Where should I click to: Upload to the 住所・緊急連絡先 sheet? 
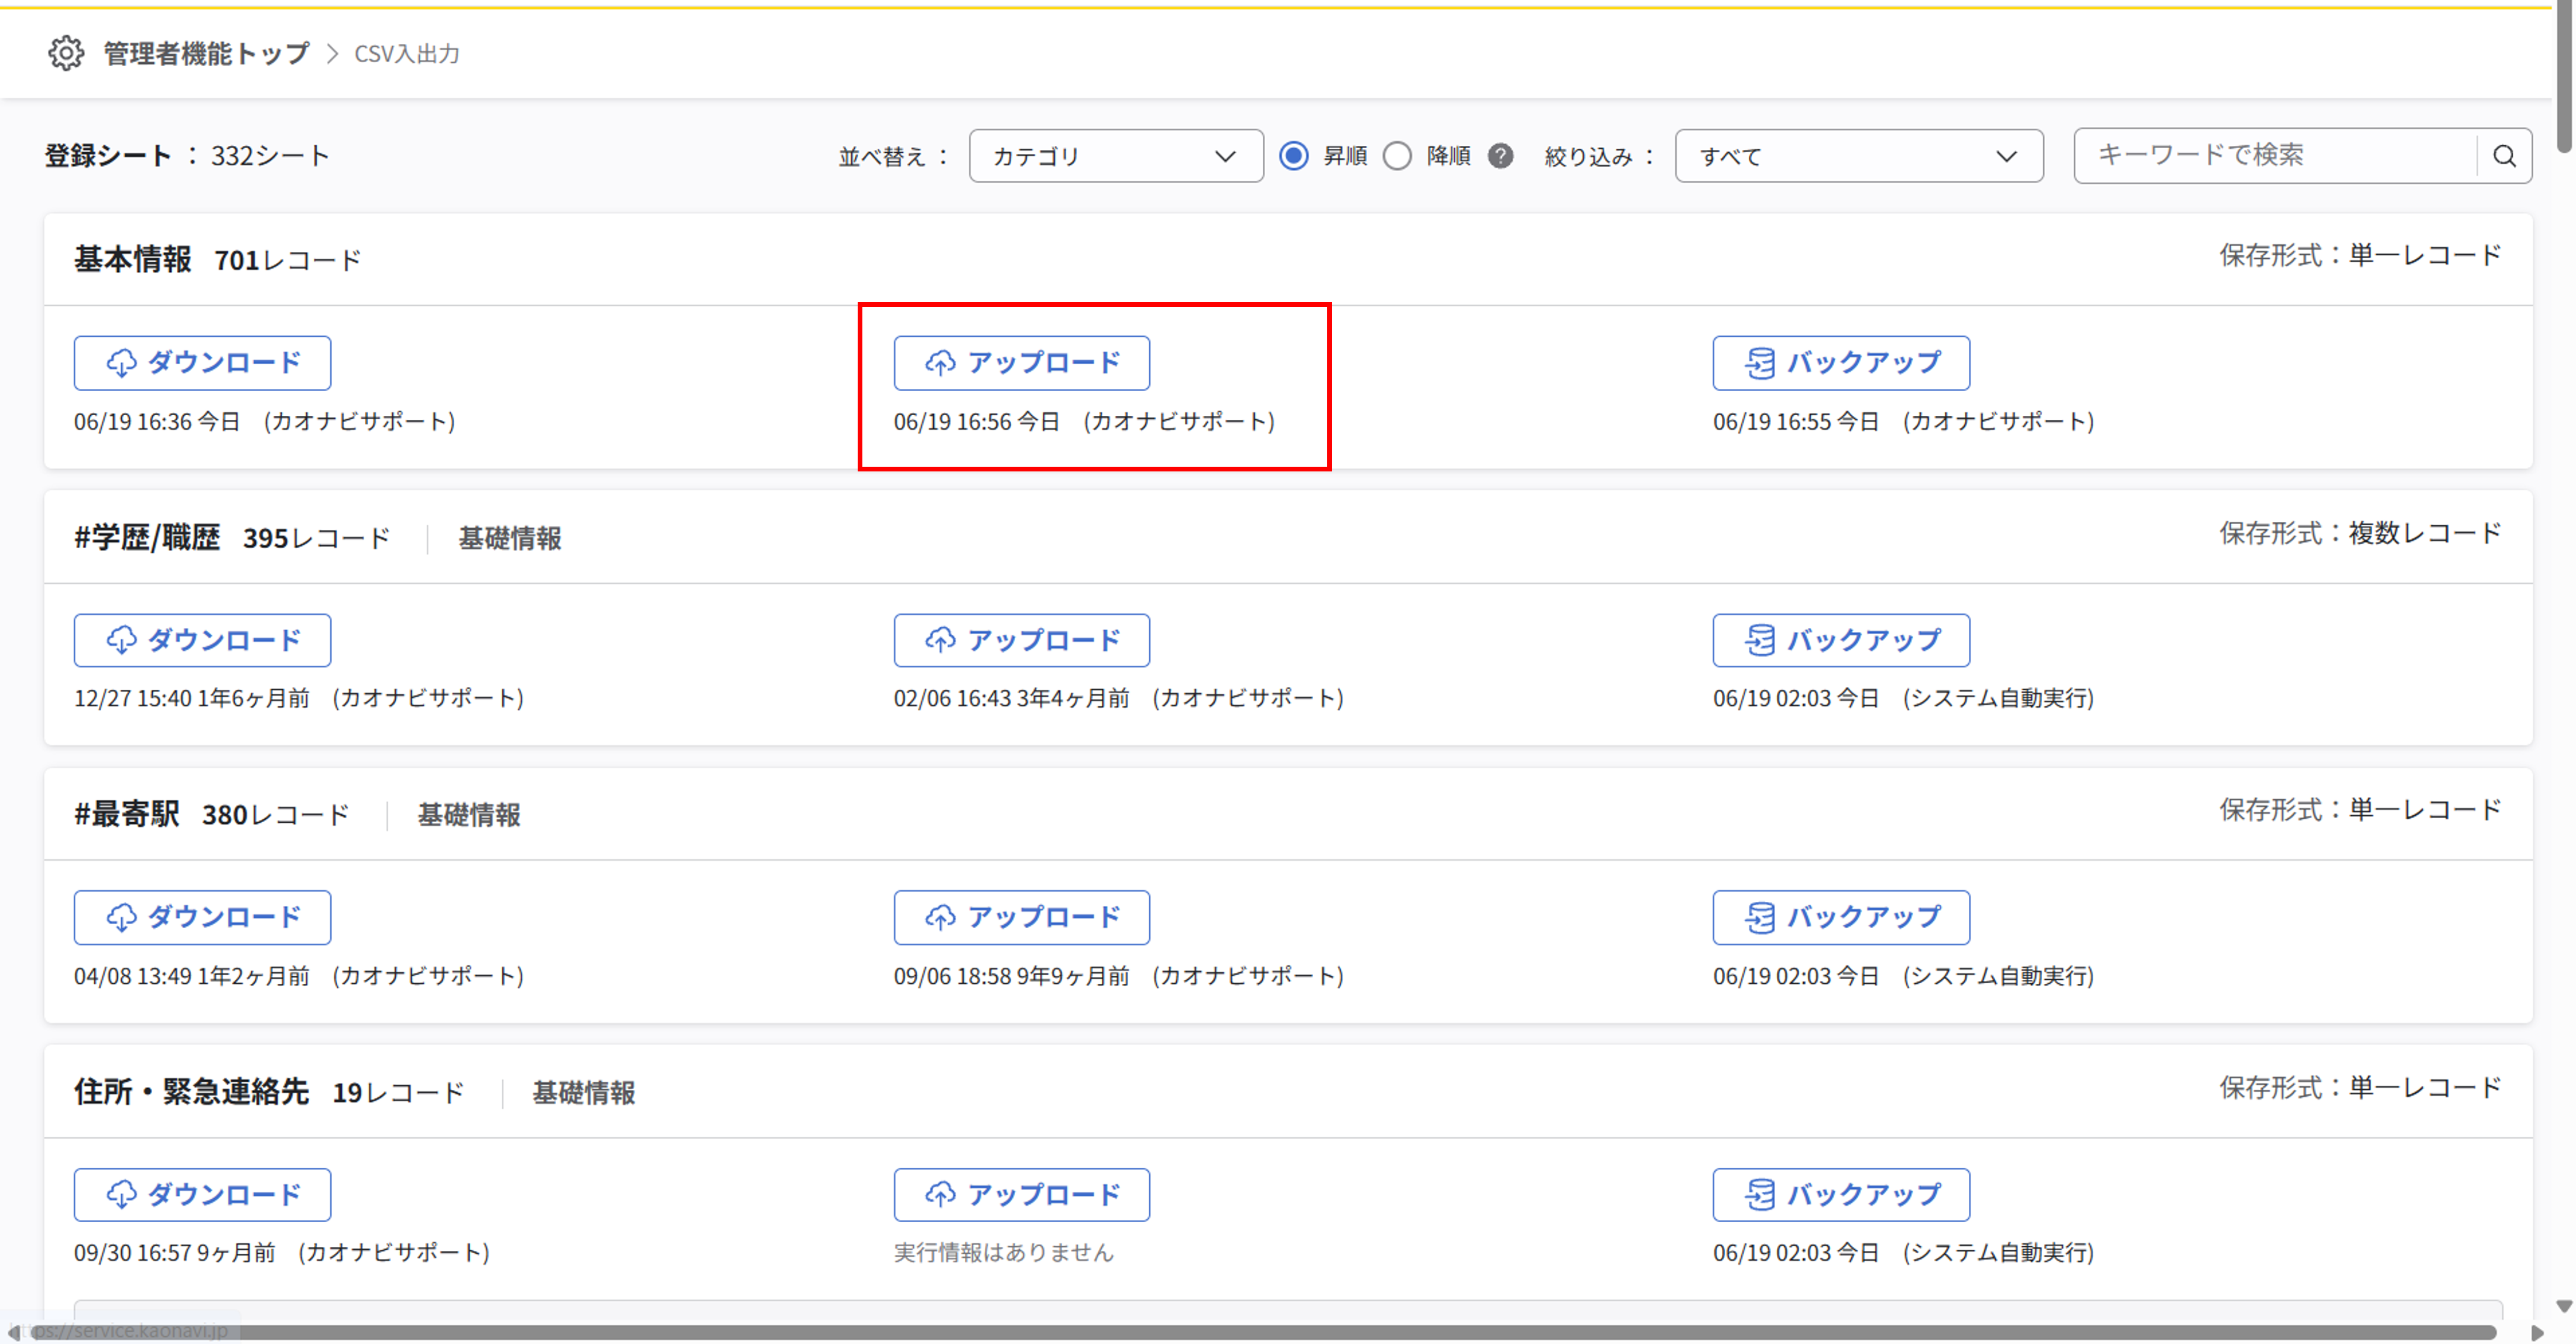[1021, 1195]
